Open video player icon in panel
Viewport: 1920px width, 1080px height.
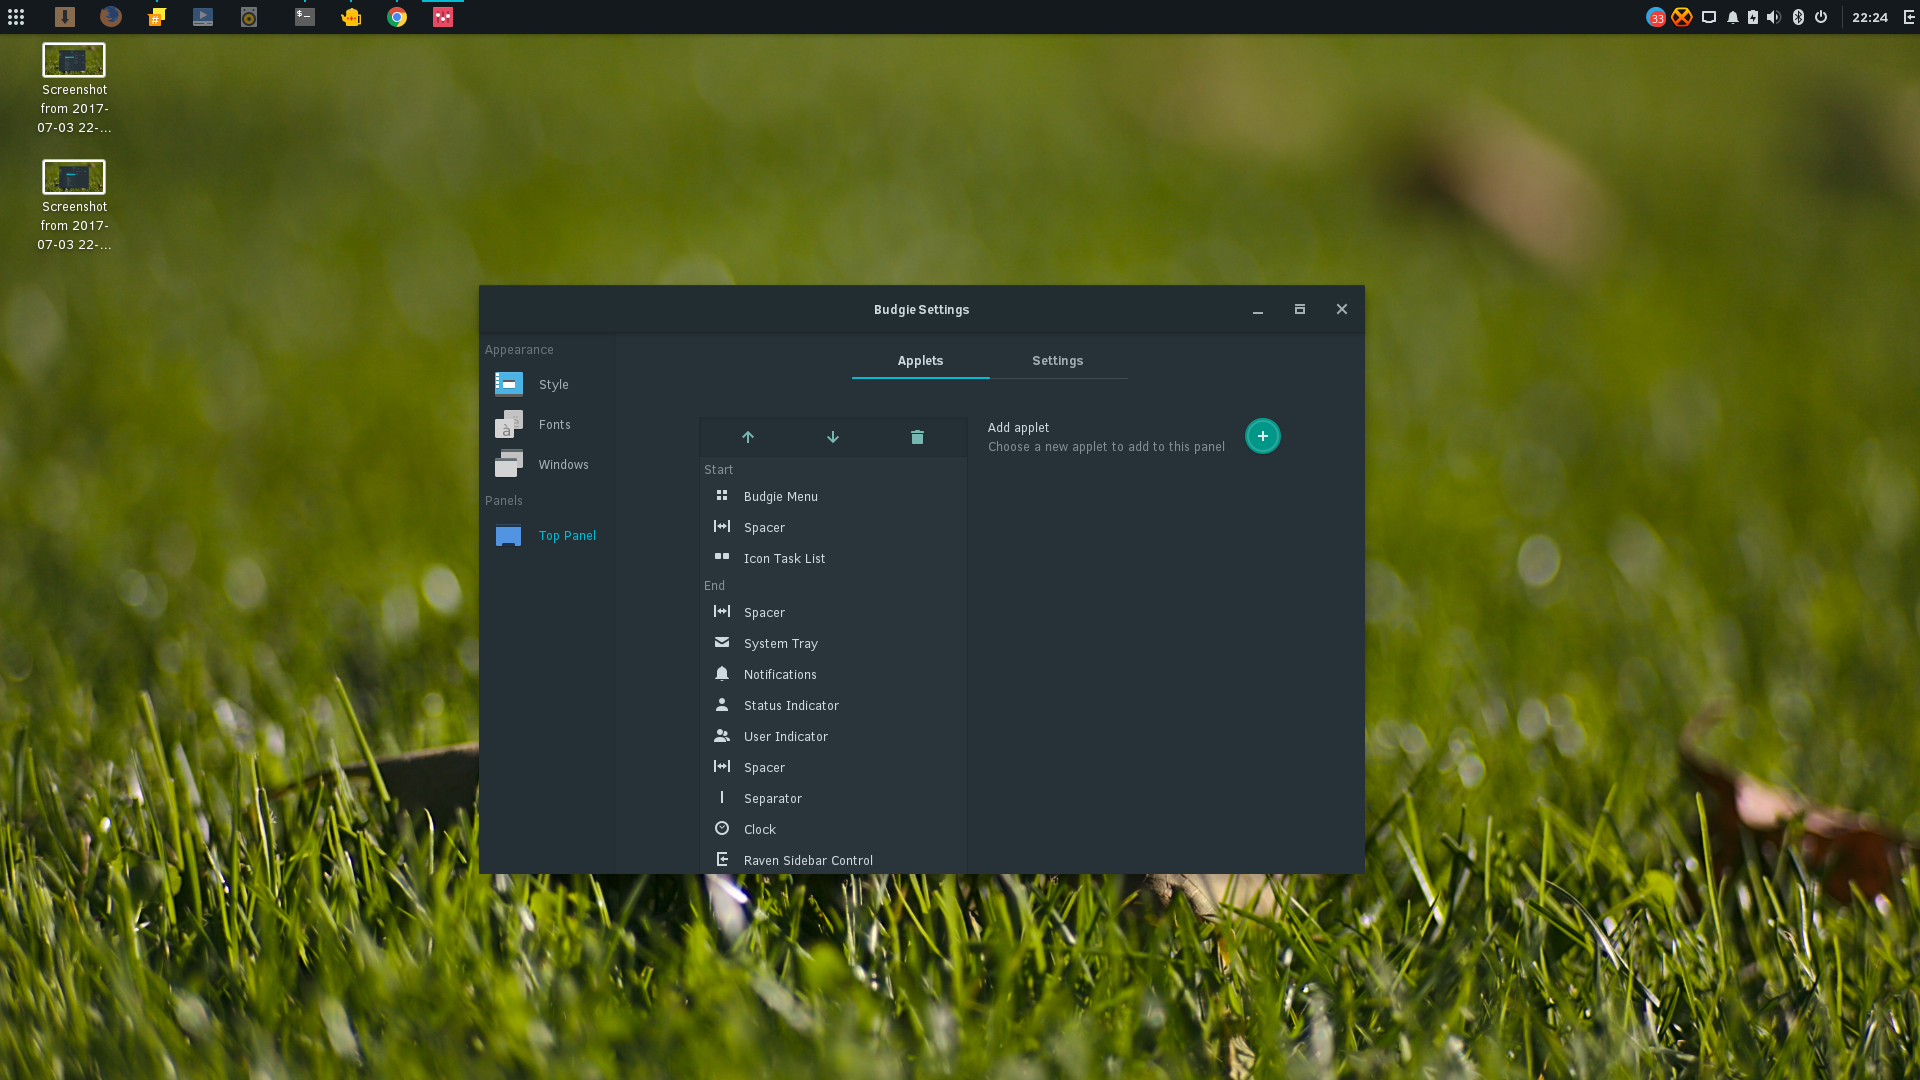coord(203,17)
